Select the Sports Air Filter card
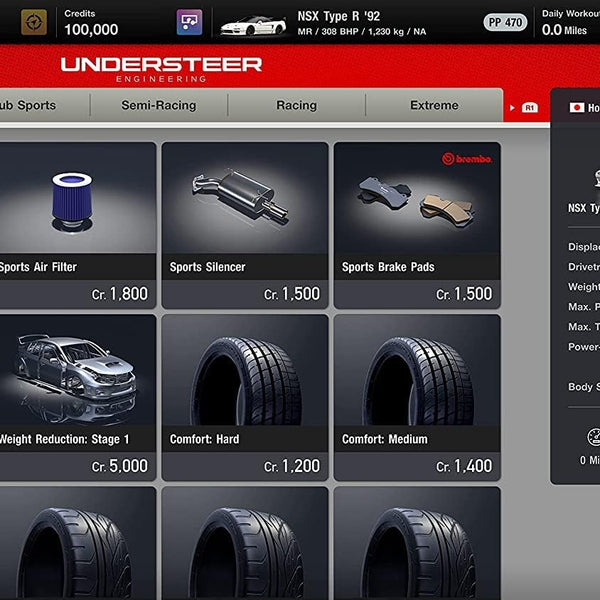600x600 pixels. coord(78,225)
